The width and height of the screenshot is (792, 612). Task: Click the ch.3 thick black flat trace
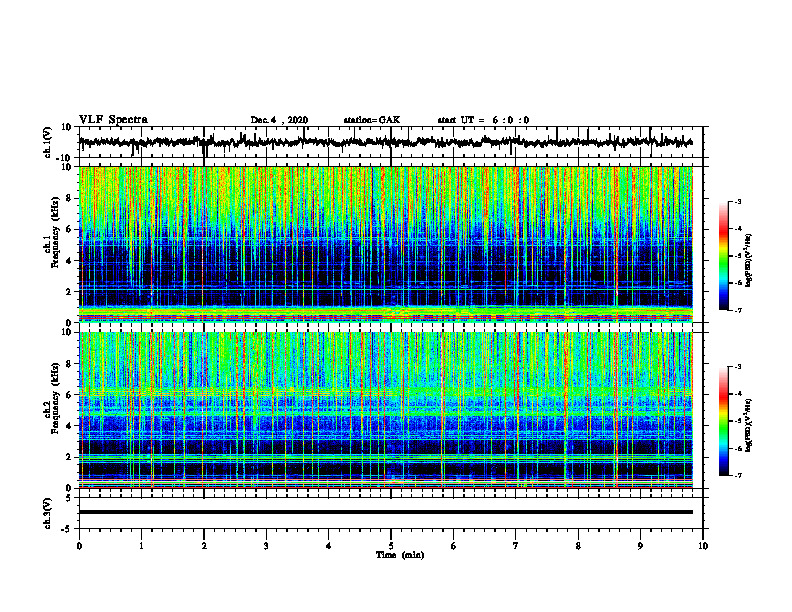pos(386,512)
